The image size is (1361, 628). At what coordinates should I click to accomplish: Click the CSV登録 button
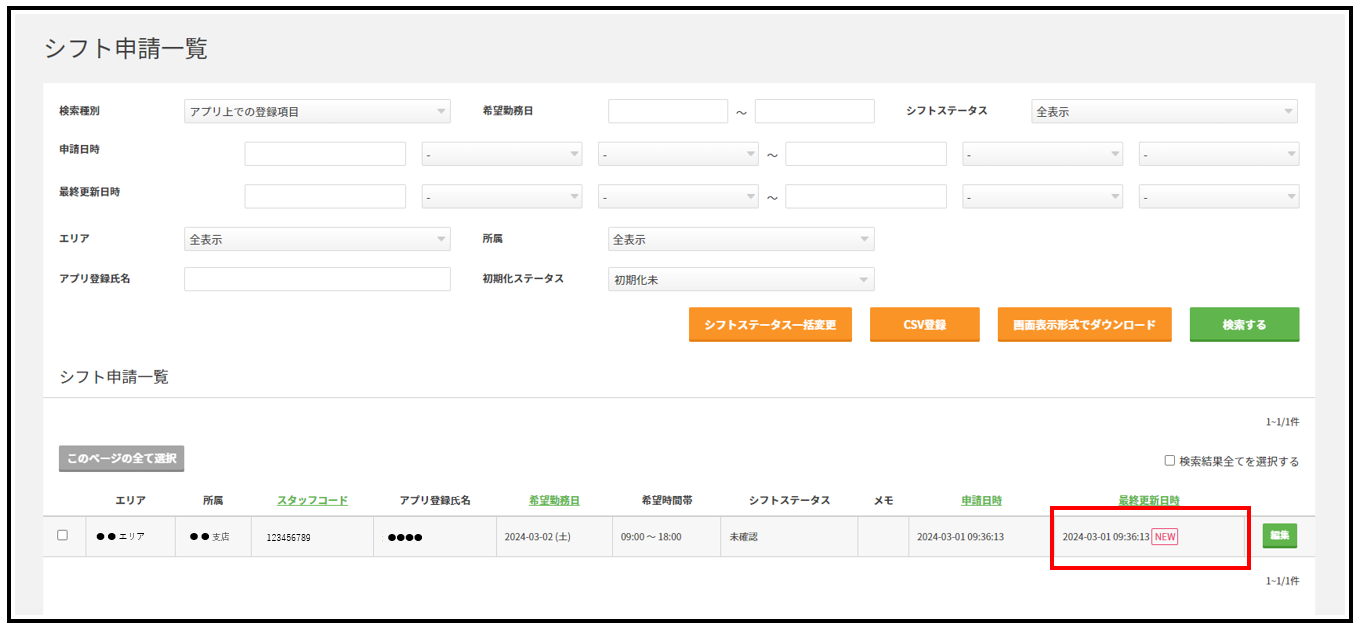[924, 324]
